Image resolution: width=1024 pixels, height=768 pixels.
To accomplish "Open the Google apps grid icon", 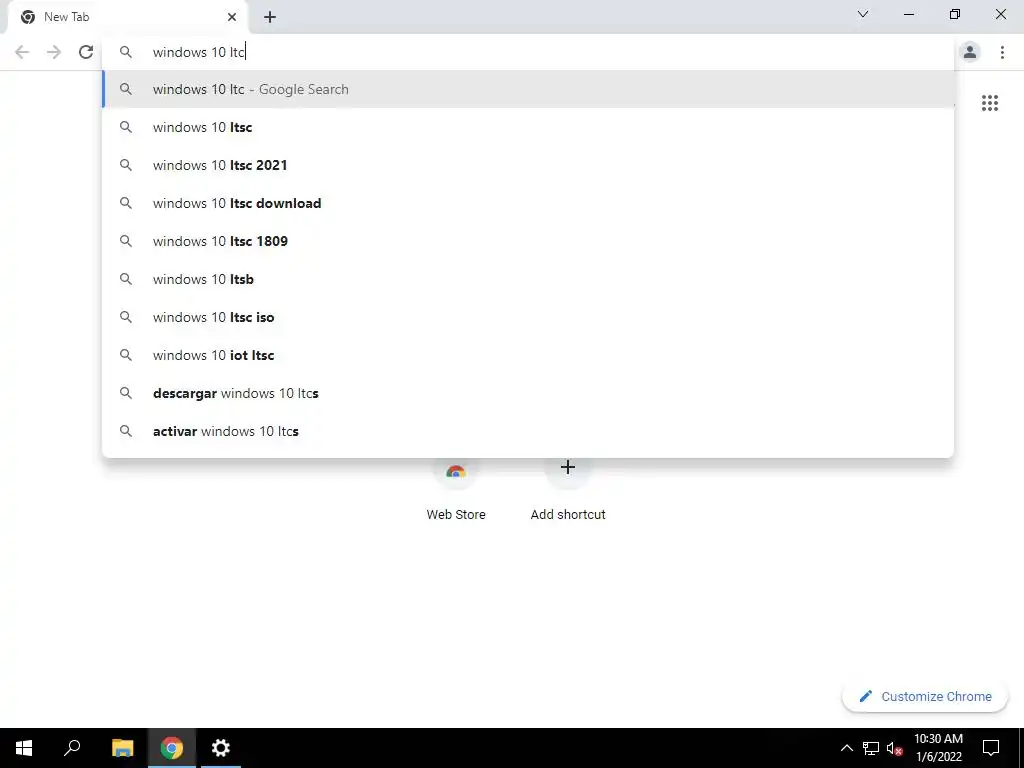I will (989, 103).
